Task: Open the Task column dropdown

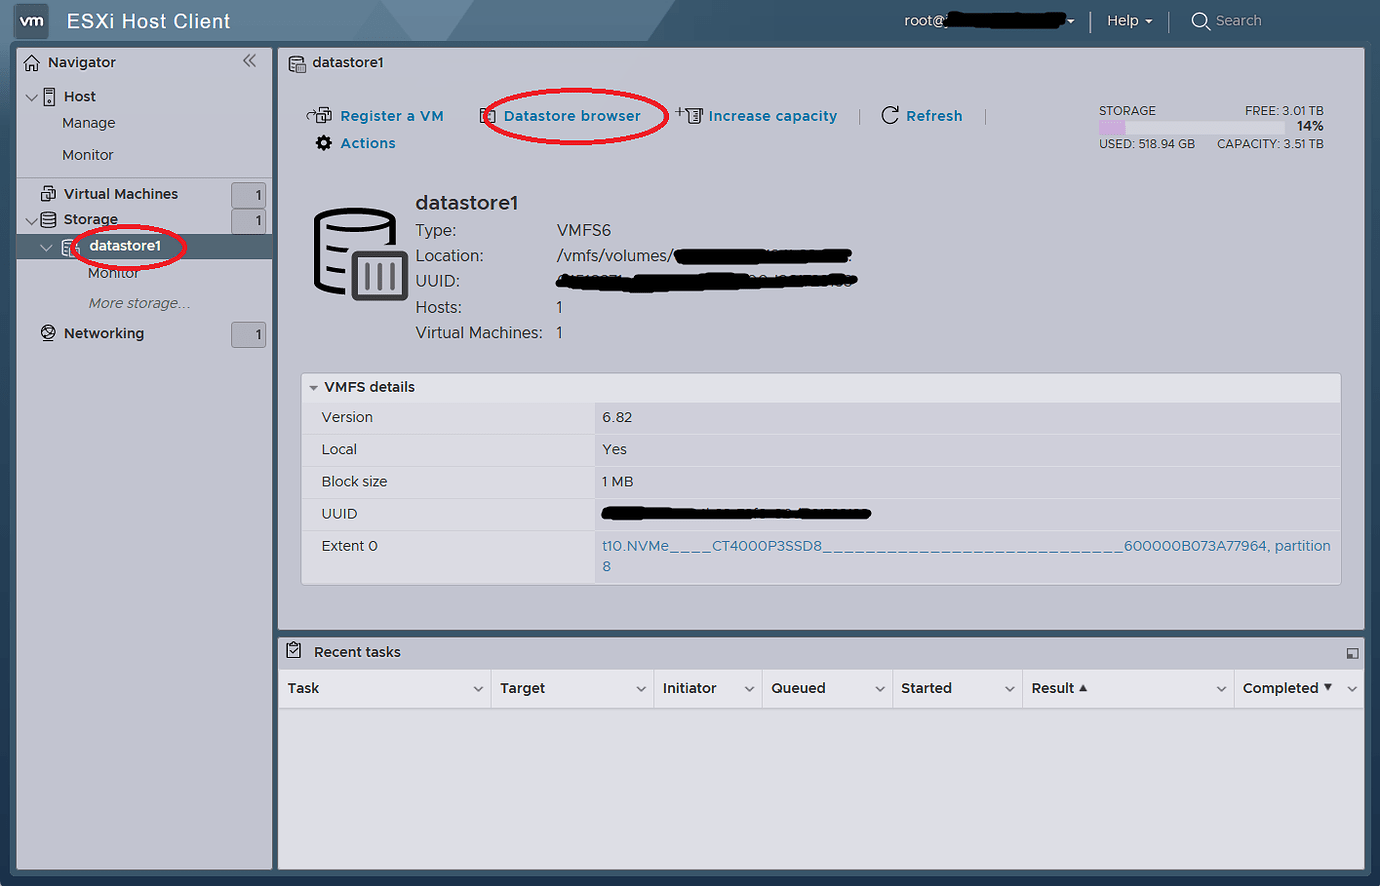Action: pos(478,689)
